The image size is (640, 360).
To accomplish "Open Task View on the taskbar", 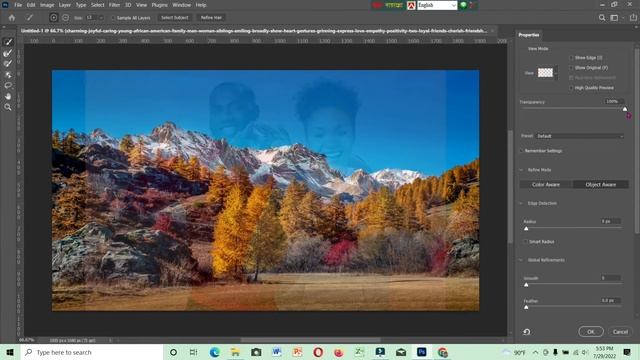I will pos(193,352).
